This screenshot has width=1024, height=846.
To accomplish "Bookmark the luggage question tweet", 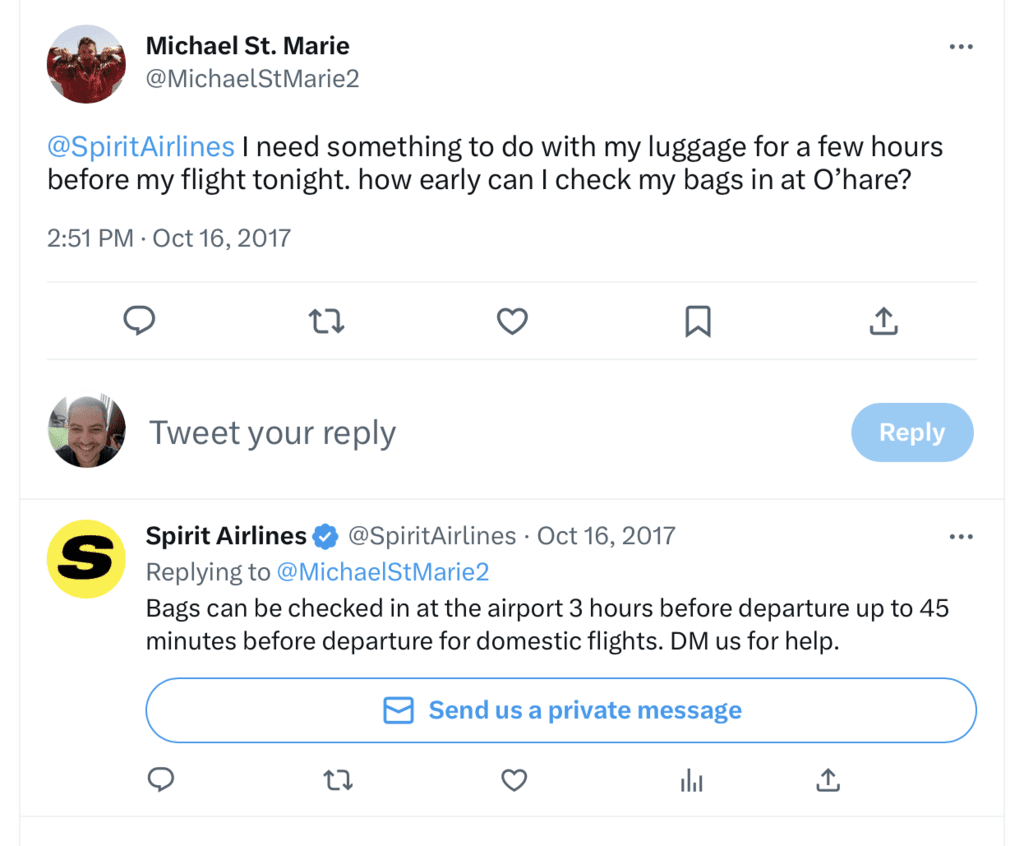I will point(698,321).
